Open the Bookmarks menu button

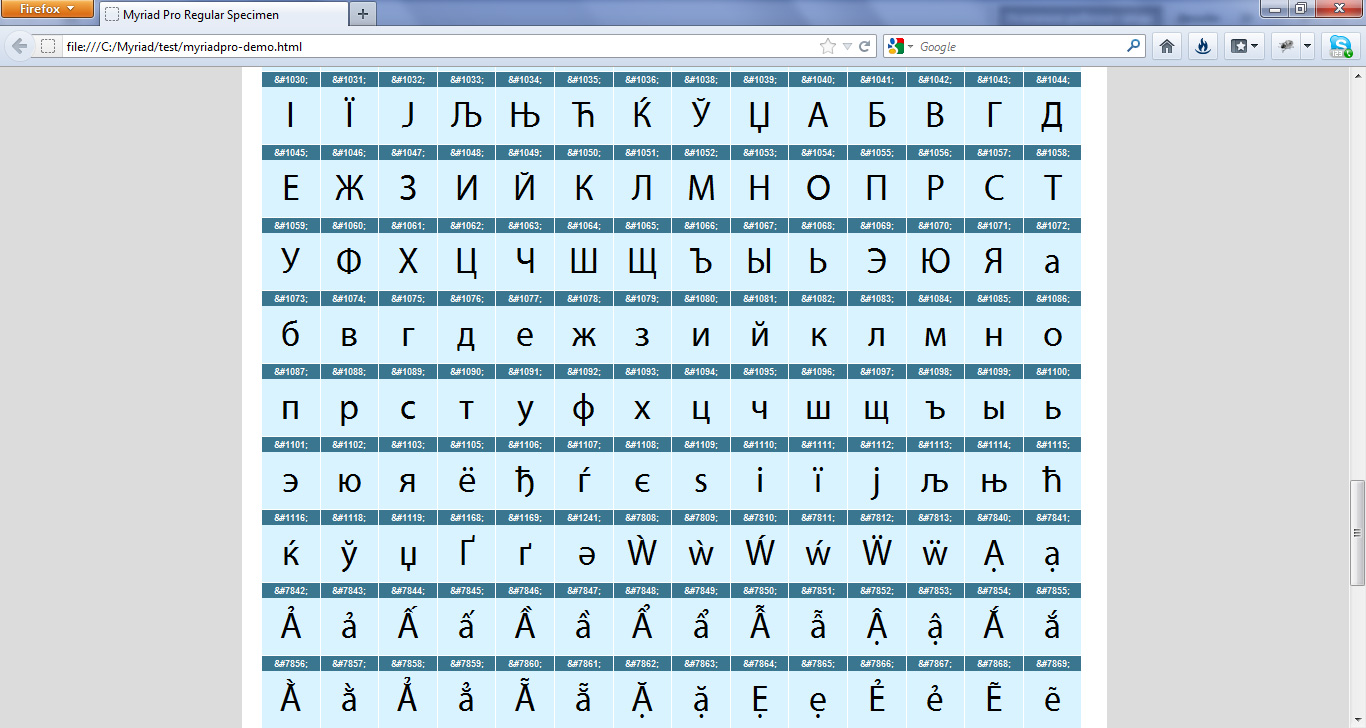(1245, 46)
